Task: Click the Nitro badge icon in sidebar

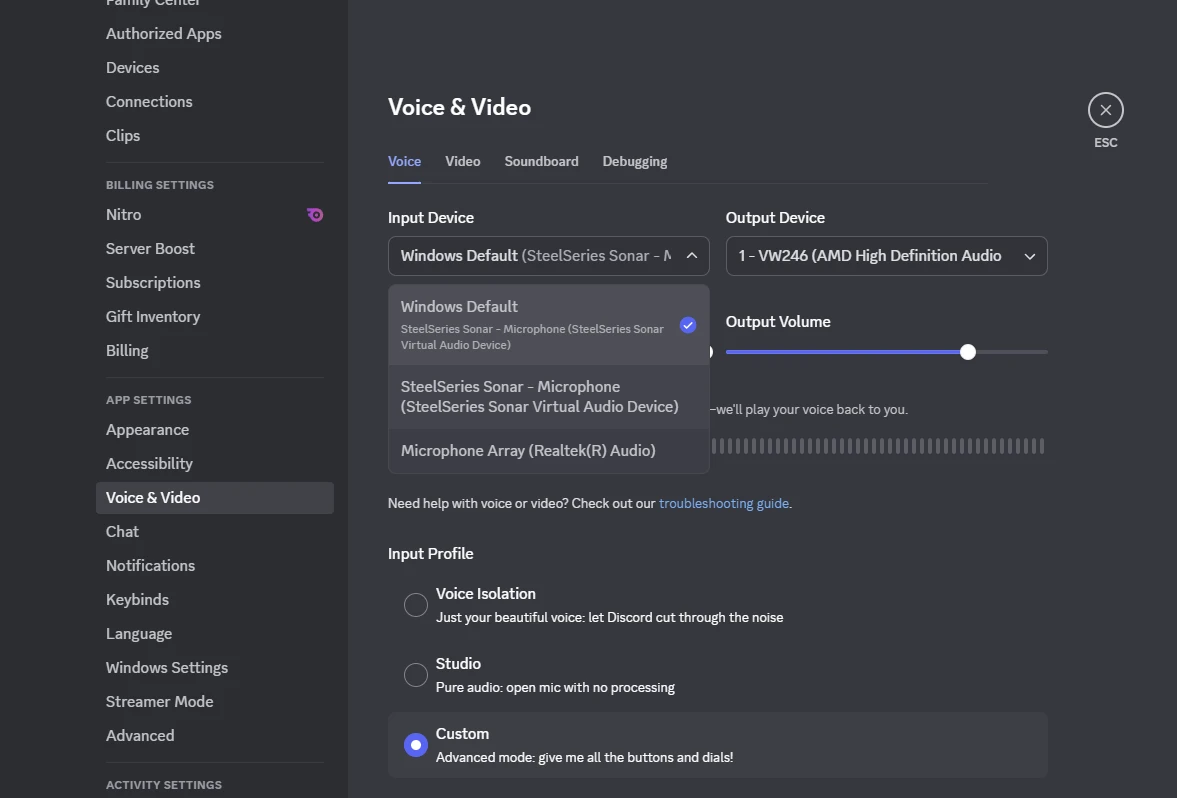Action: pos(315,215)
